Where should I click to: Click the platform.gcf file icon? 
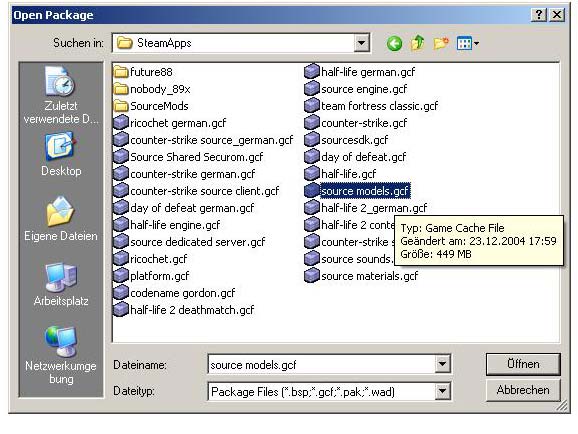(121, 275)
